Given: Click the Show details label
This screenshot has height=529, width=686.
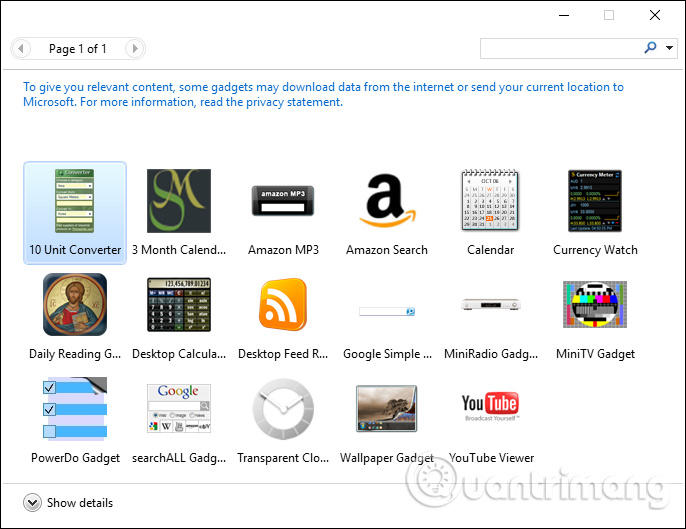Looking at the screenshot, I should [x=80, y=503].
